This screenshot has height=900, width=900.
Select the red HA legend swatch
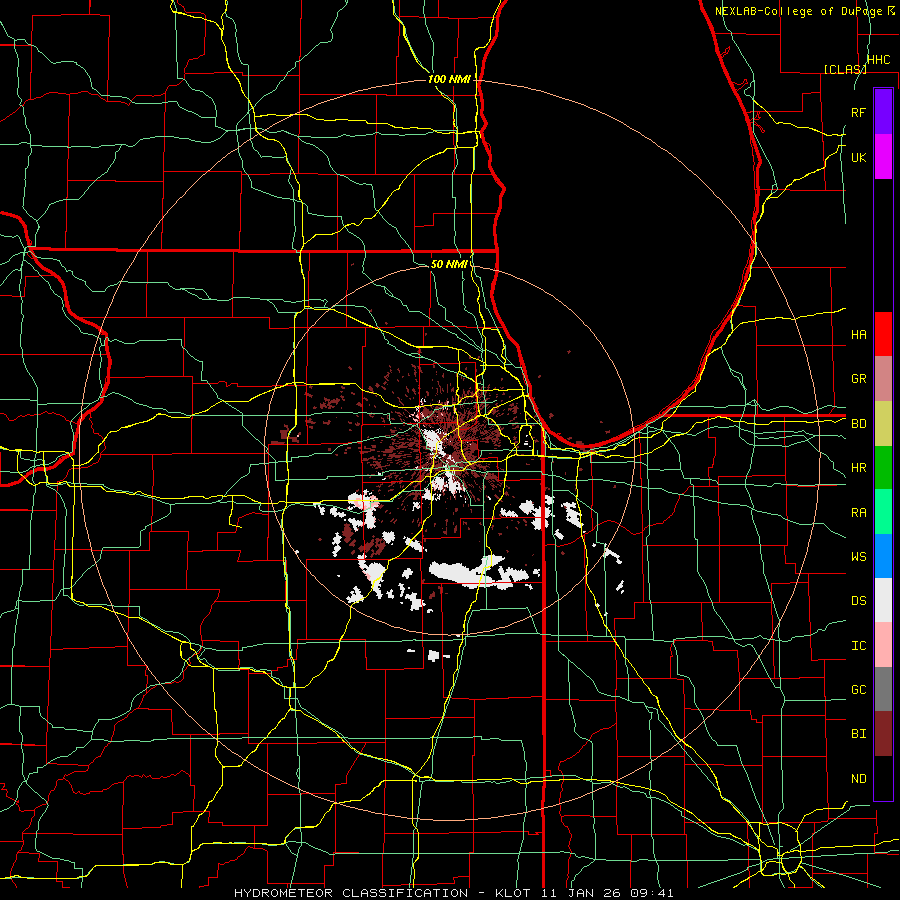click(x=883, y=334)
